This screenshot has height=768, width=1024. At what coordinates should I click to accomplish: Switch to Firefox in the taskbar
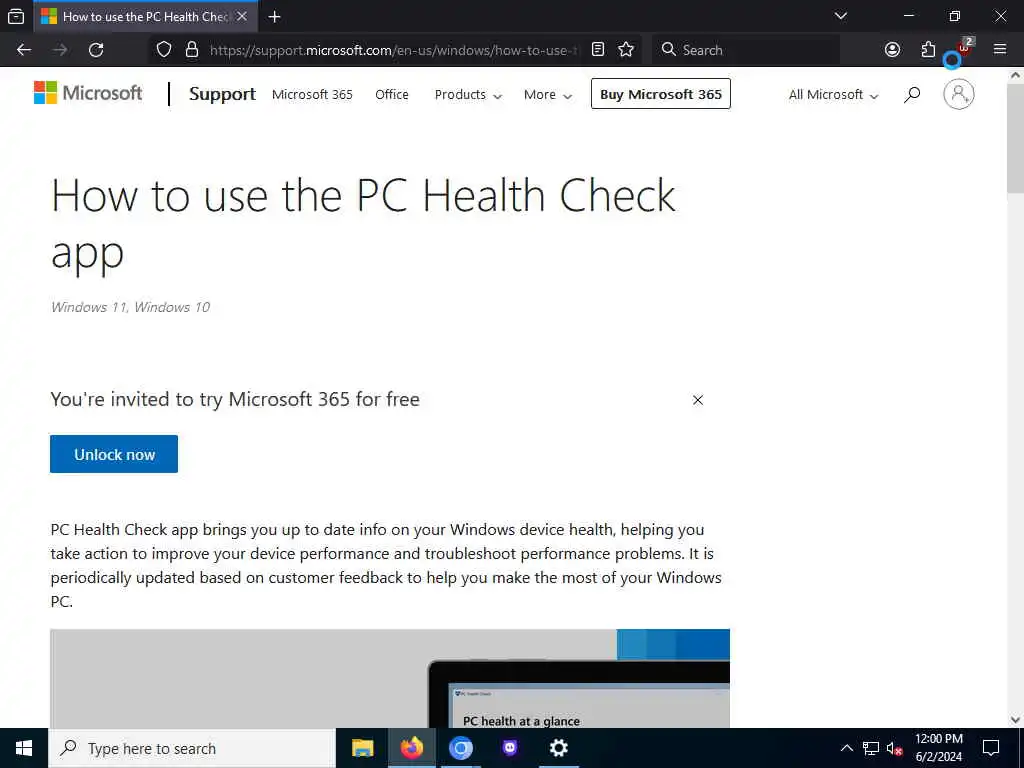pos(411,748)
